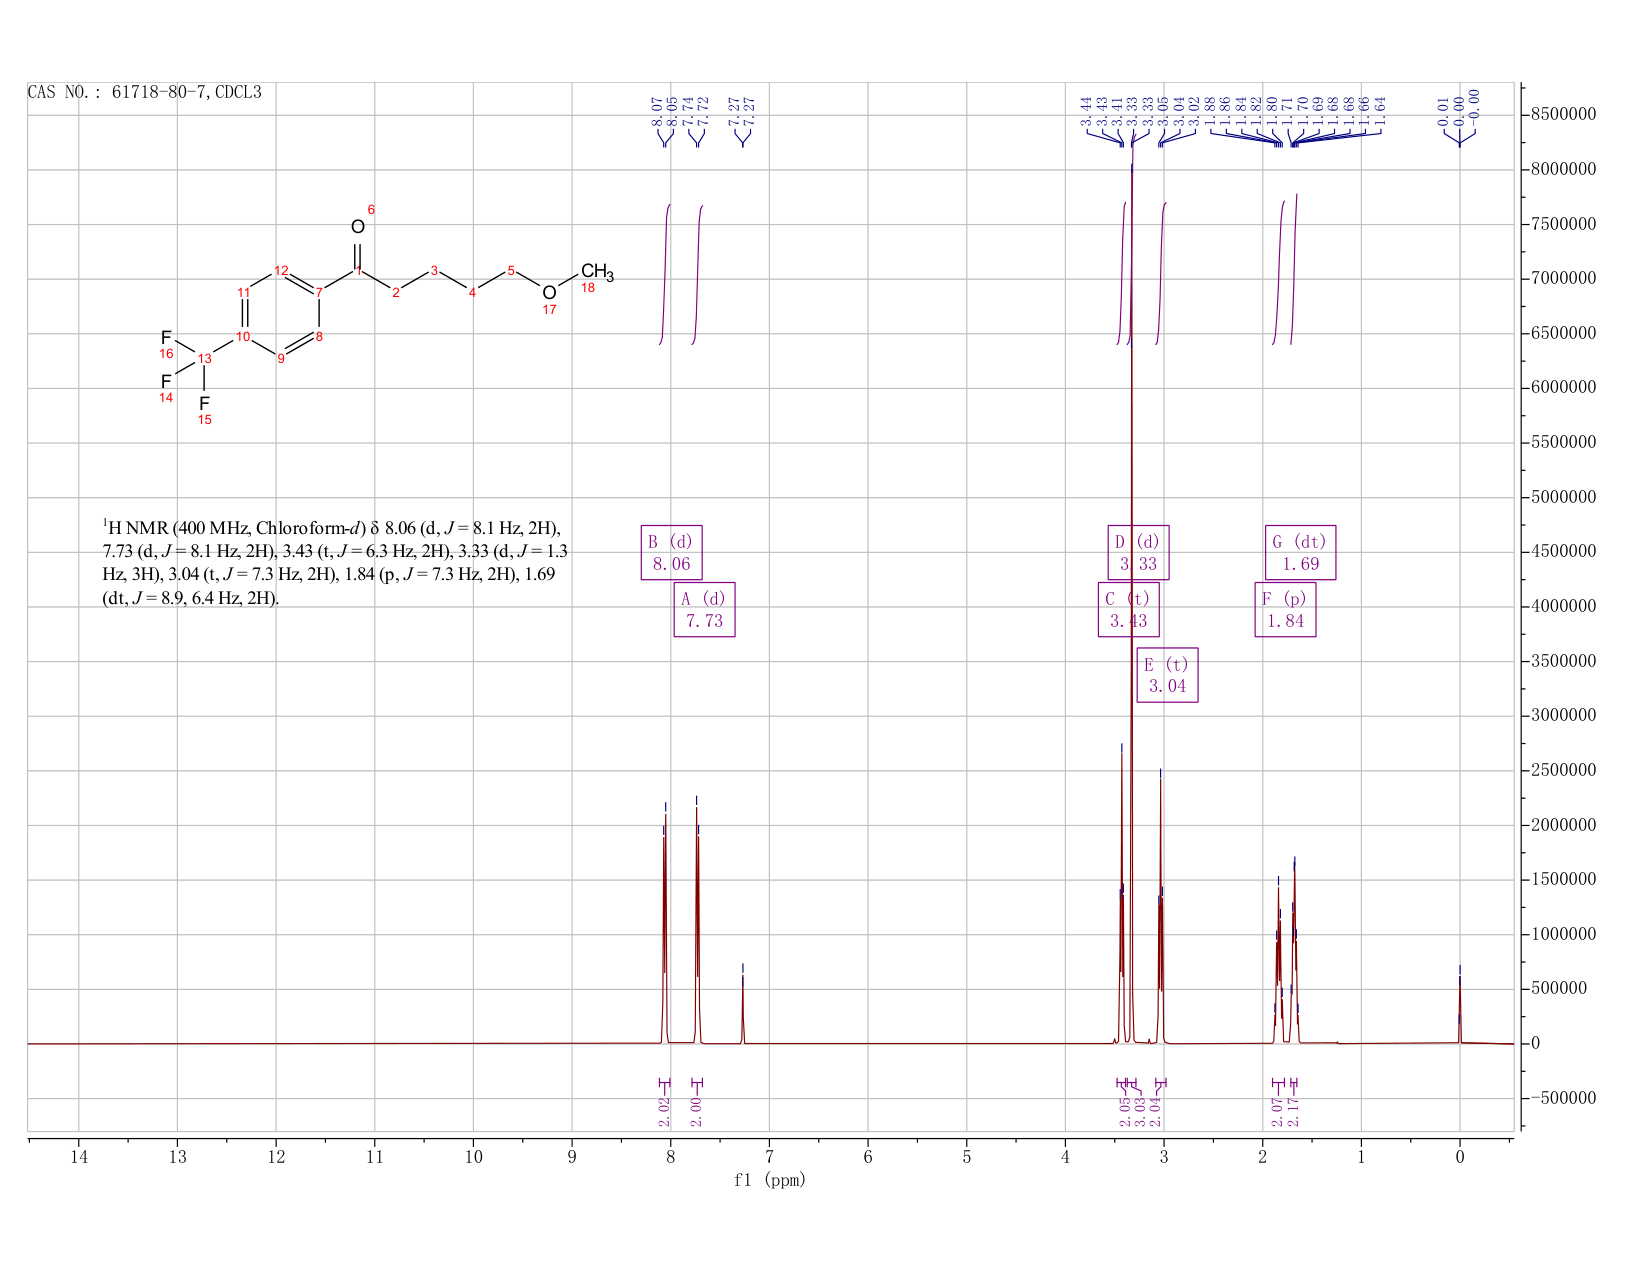The image size is (1650, 1275).
Task: Select the ether oxygen atom labeled 17
Action: (549, 292)
